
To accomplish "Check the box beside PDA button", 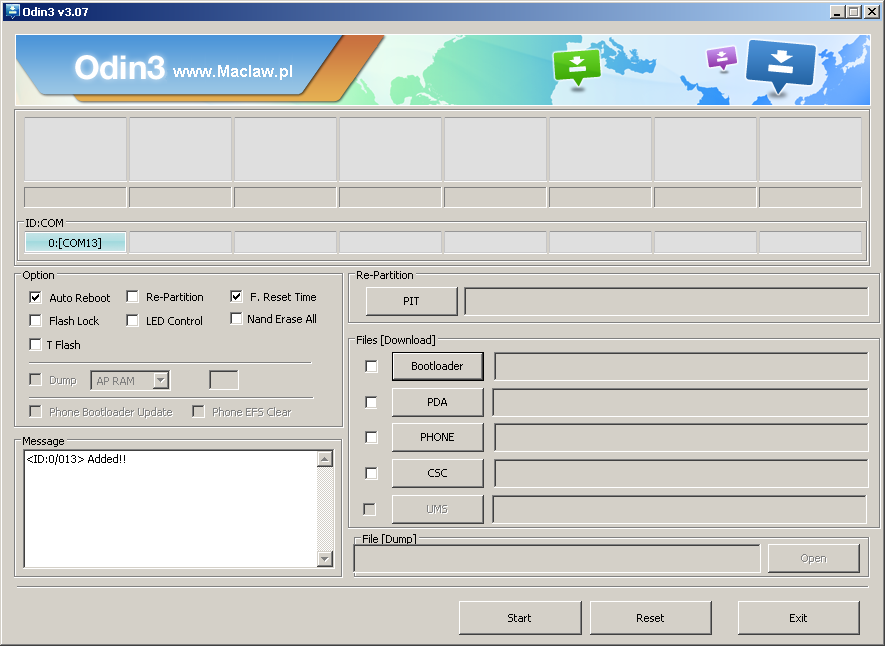I will (371, 402).
